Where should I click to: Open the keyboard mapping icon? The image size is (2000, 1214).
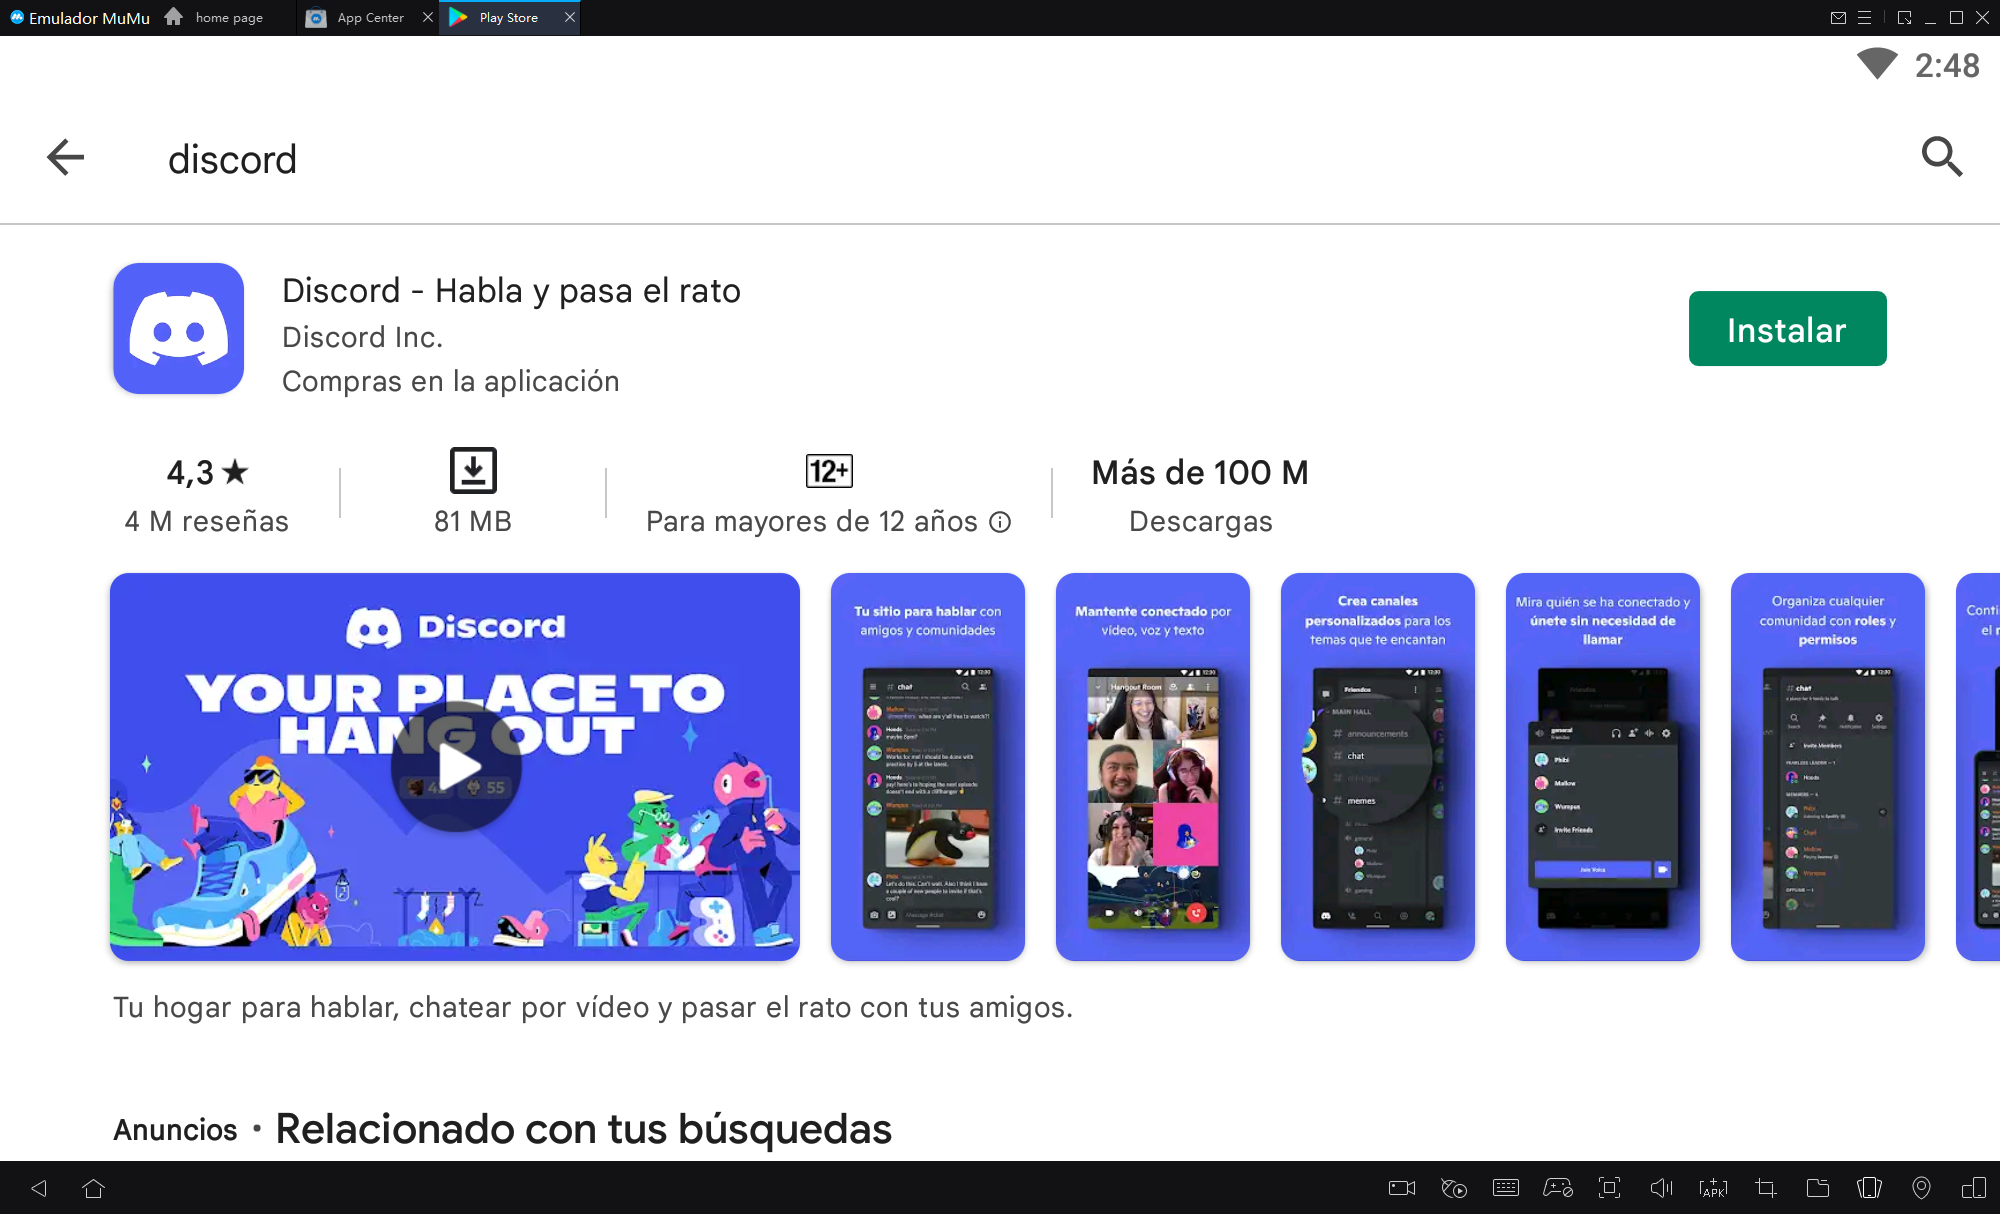pos(1505,1188)
